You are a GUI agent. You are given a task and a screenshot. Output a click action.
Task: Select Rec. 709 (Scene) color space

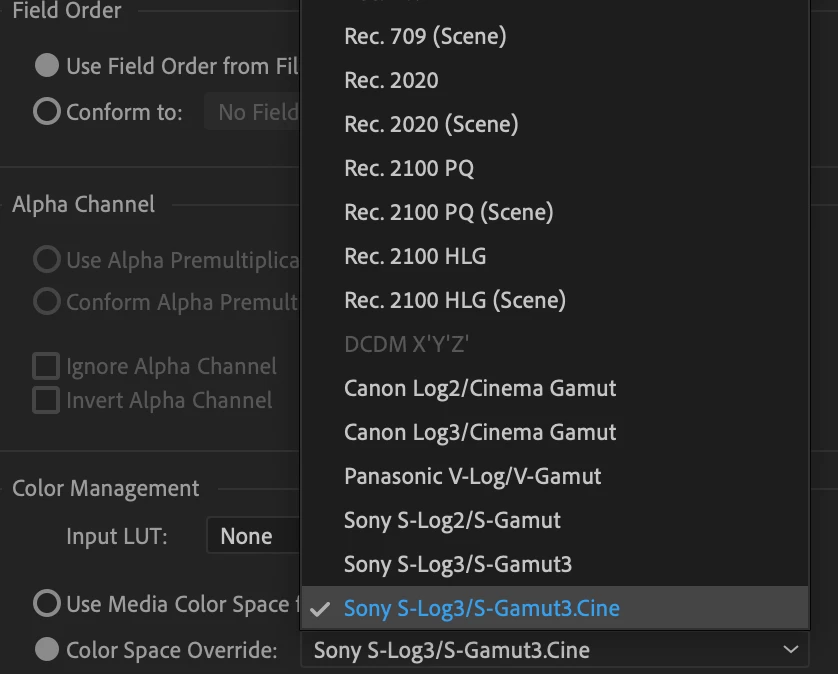coord(555,36)
